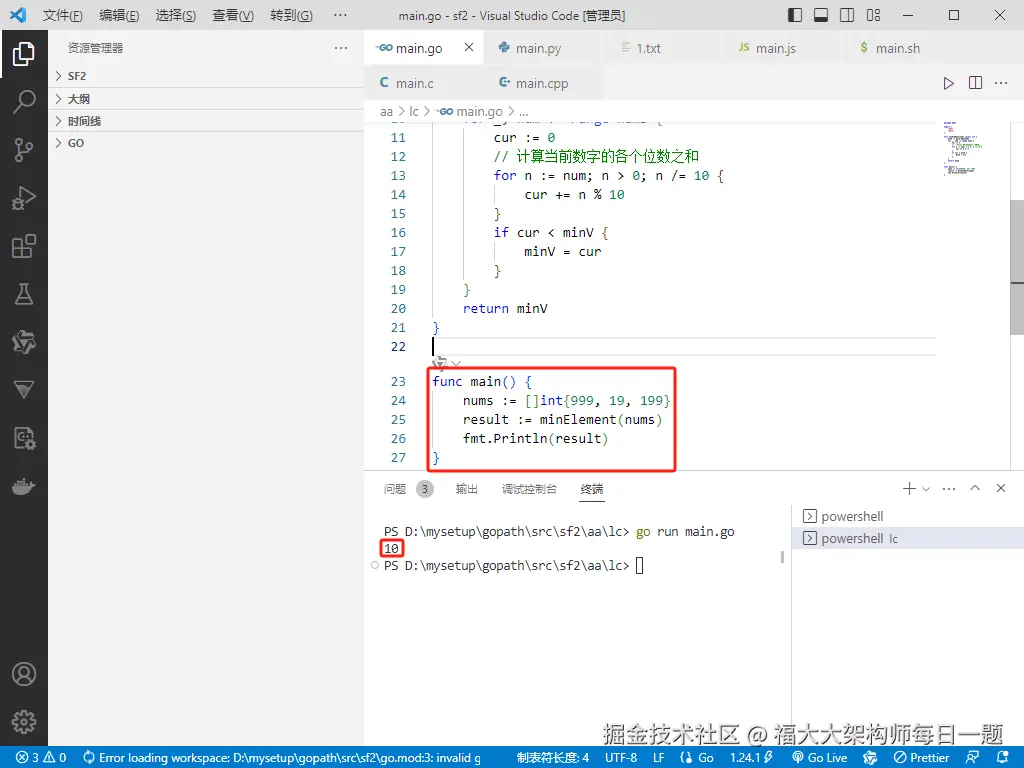Image resolution: width=1024 pixels, height=768 pixels.
Task: Toggle the bottom panel layout icon
Action: coord(821,15)
